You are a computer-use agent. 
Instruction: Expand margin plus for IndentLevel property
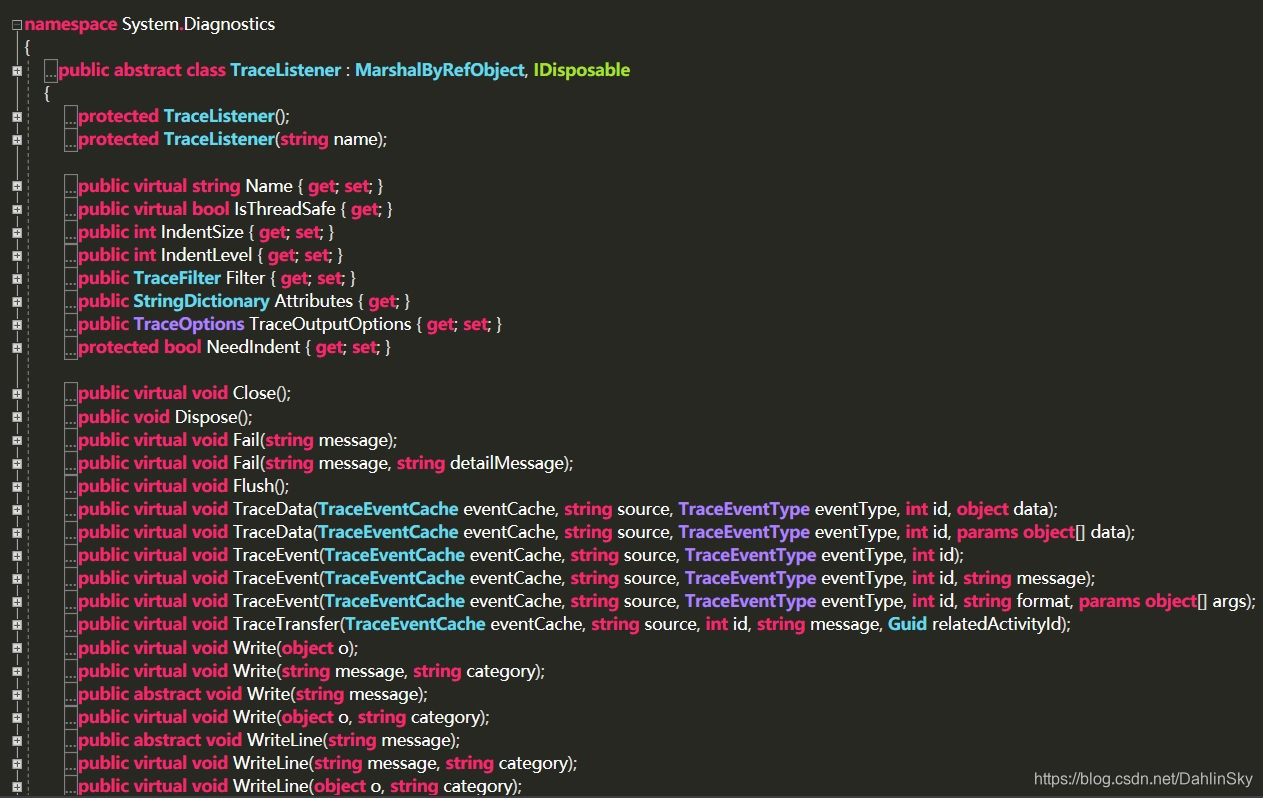tap(17, 255)
